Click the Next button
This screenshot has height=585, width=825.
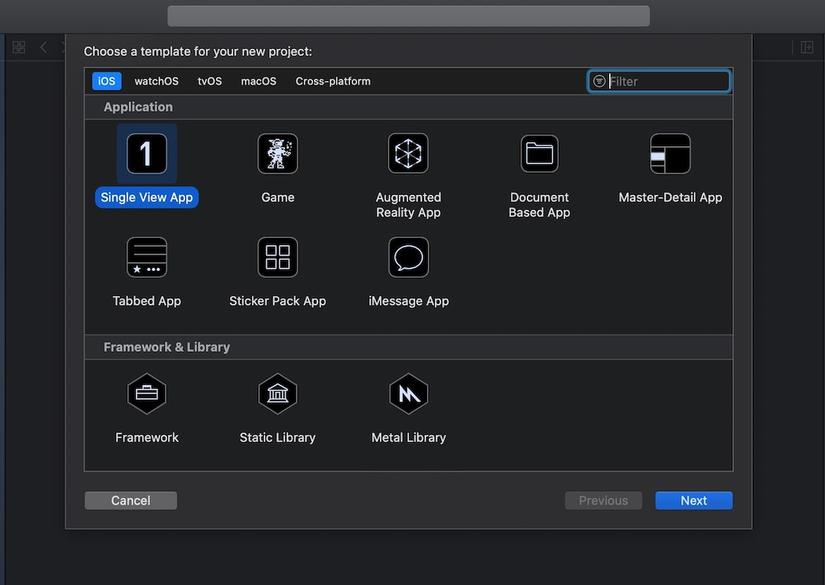pos(693,500)
